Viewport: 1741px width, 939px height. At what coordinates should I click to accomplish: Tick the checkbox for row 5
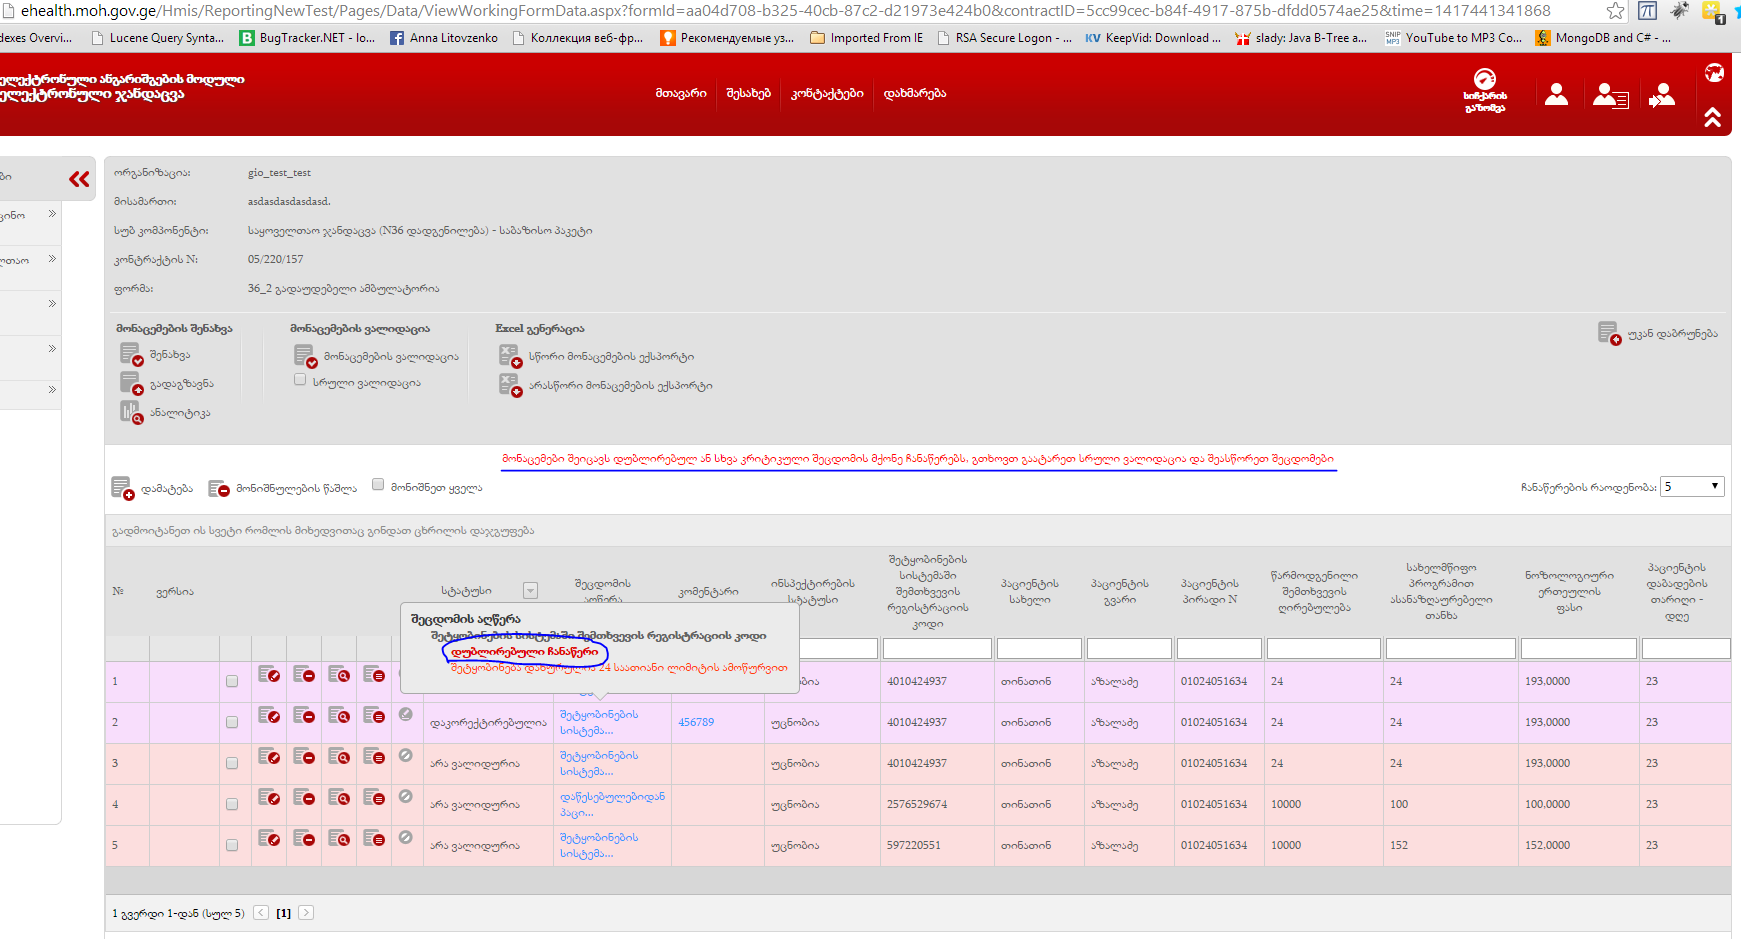point(232,845)
